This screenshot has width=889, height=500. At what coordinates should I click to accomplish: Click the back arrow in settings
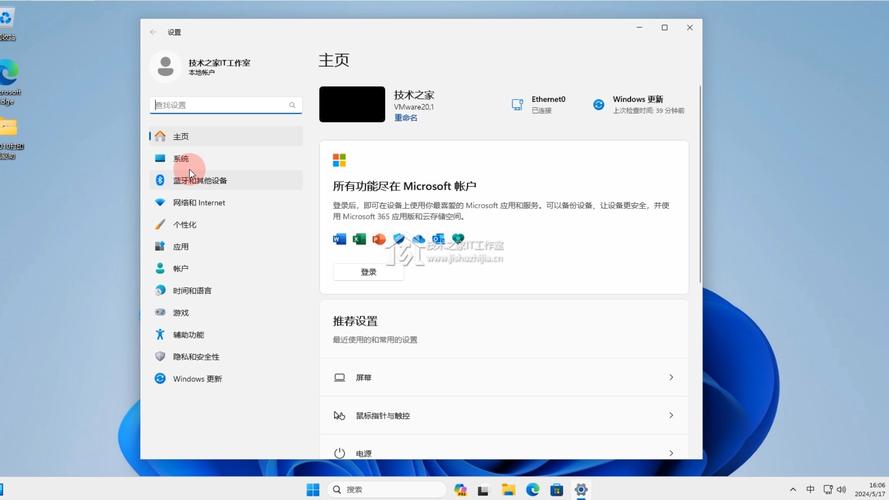tap(153, 32)
